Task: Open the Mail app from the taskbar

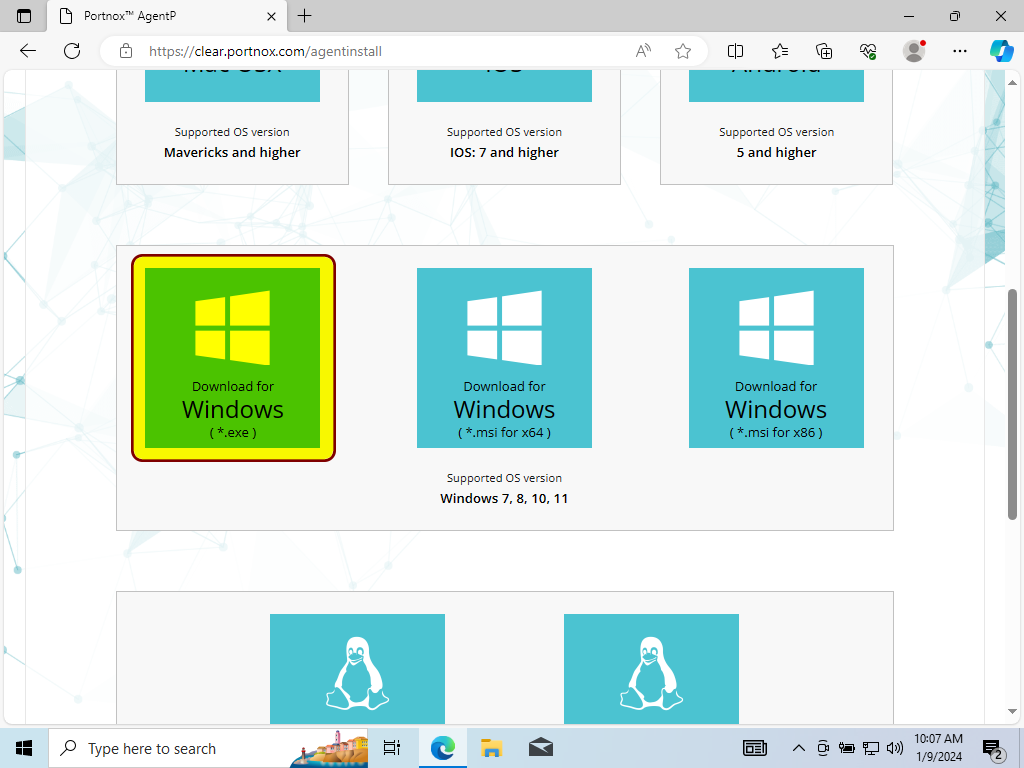Action: (x=541, y=748)
